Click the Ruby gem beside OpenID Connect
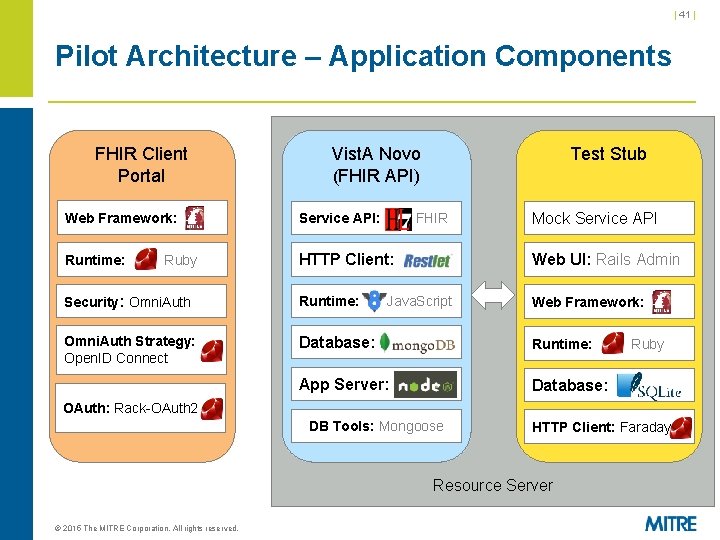The height and width of the screenshot is (540, 720). click(x=212, y=351)
